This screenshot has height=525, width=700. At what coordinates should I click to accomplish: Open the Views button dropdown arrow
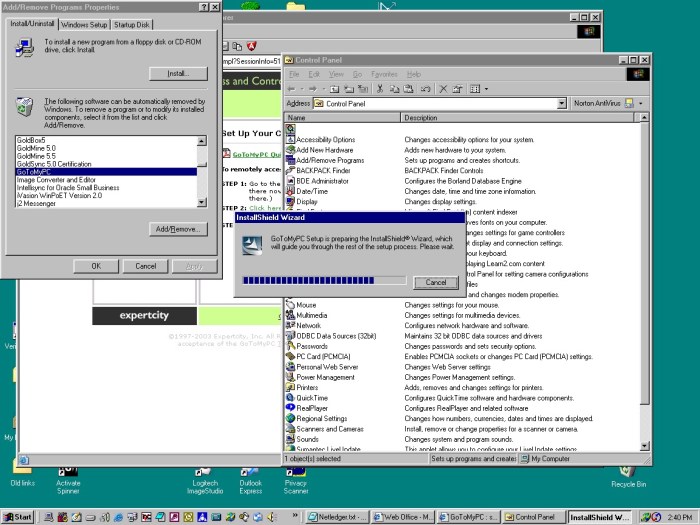(x=486, y=89)
